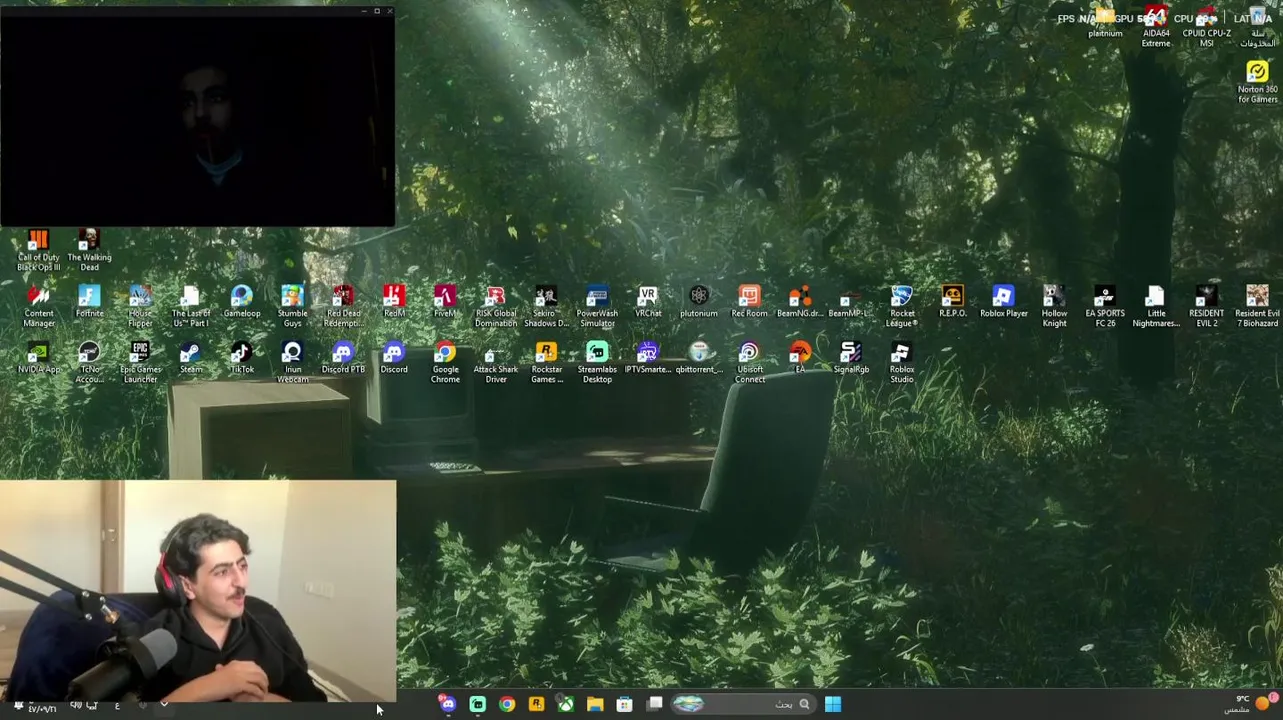Select The Last of Us Part I icon
This screenshot has width=1283, height=720.
(x=190, y=306)
